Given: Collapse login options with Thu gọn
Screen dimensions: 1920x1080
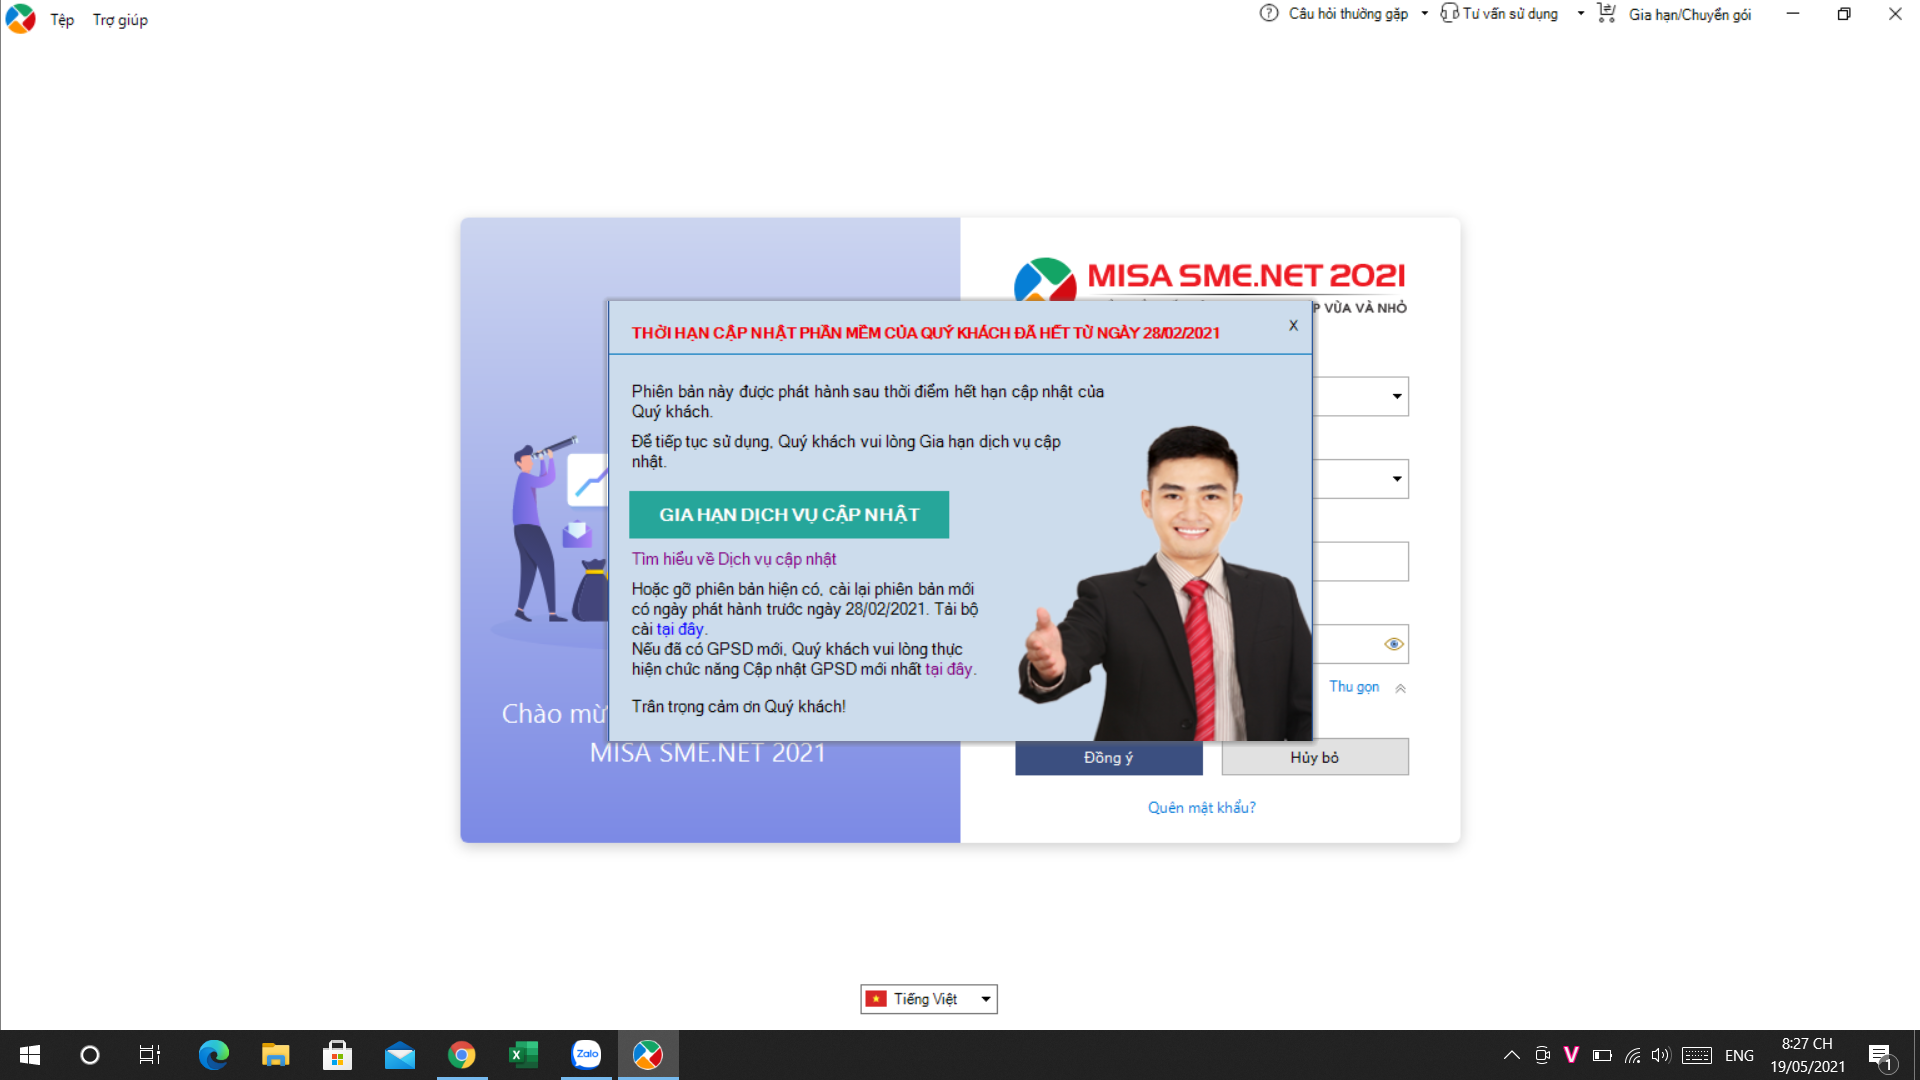Looking at the screenshot, I should pos(1367,687).
